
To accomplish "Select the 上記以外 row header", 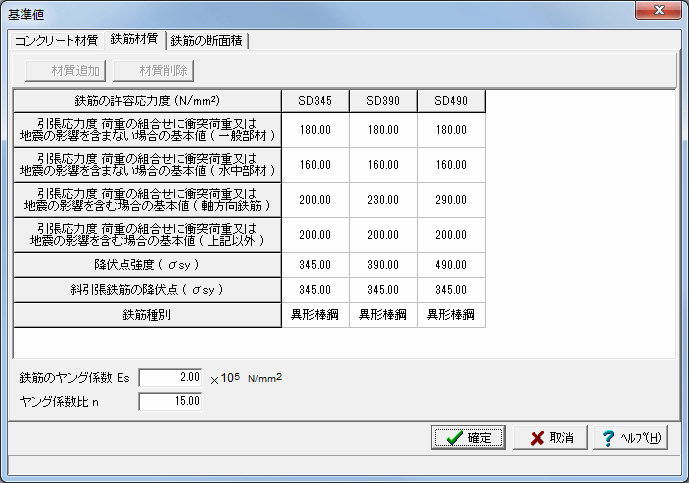I will (x=147, y=235).
